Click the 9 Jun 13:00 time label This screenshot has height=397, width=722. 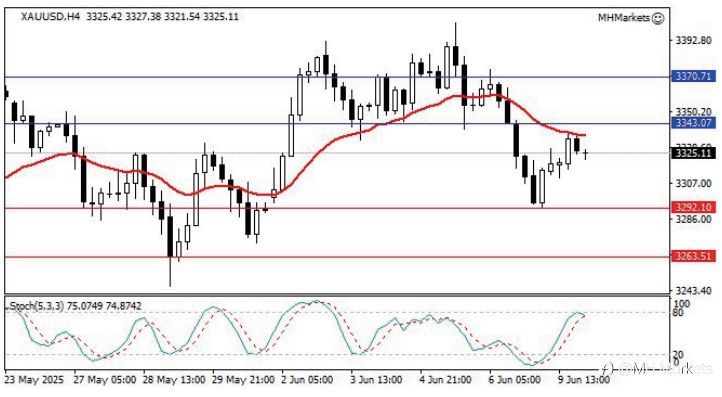583,380
